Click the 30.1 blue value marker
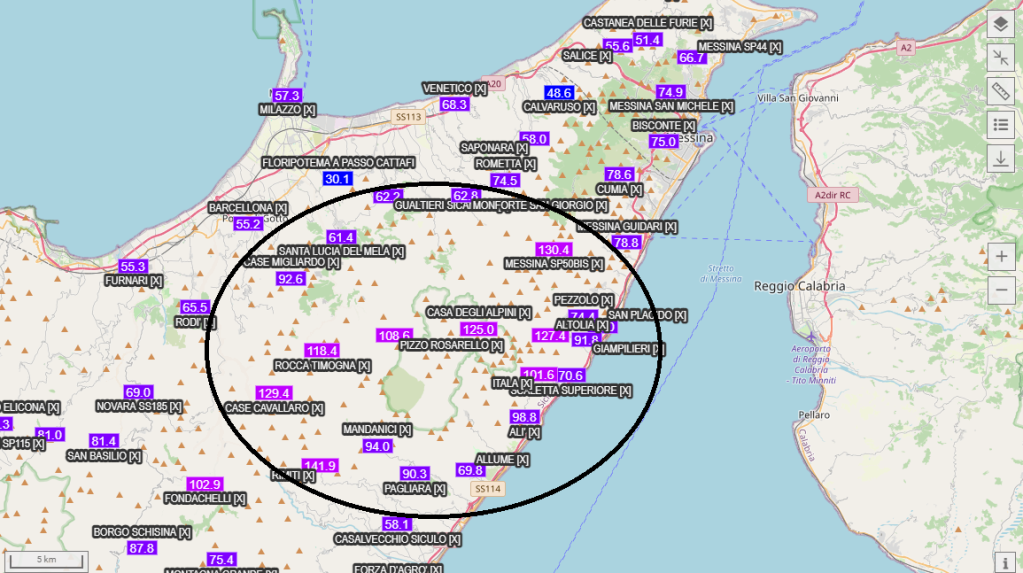This screenshot has height=573, width=1023. coord(338,179)
